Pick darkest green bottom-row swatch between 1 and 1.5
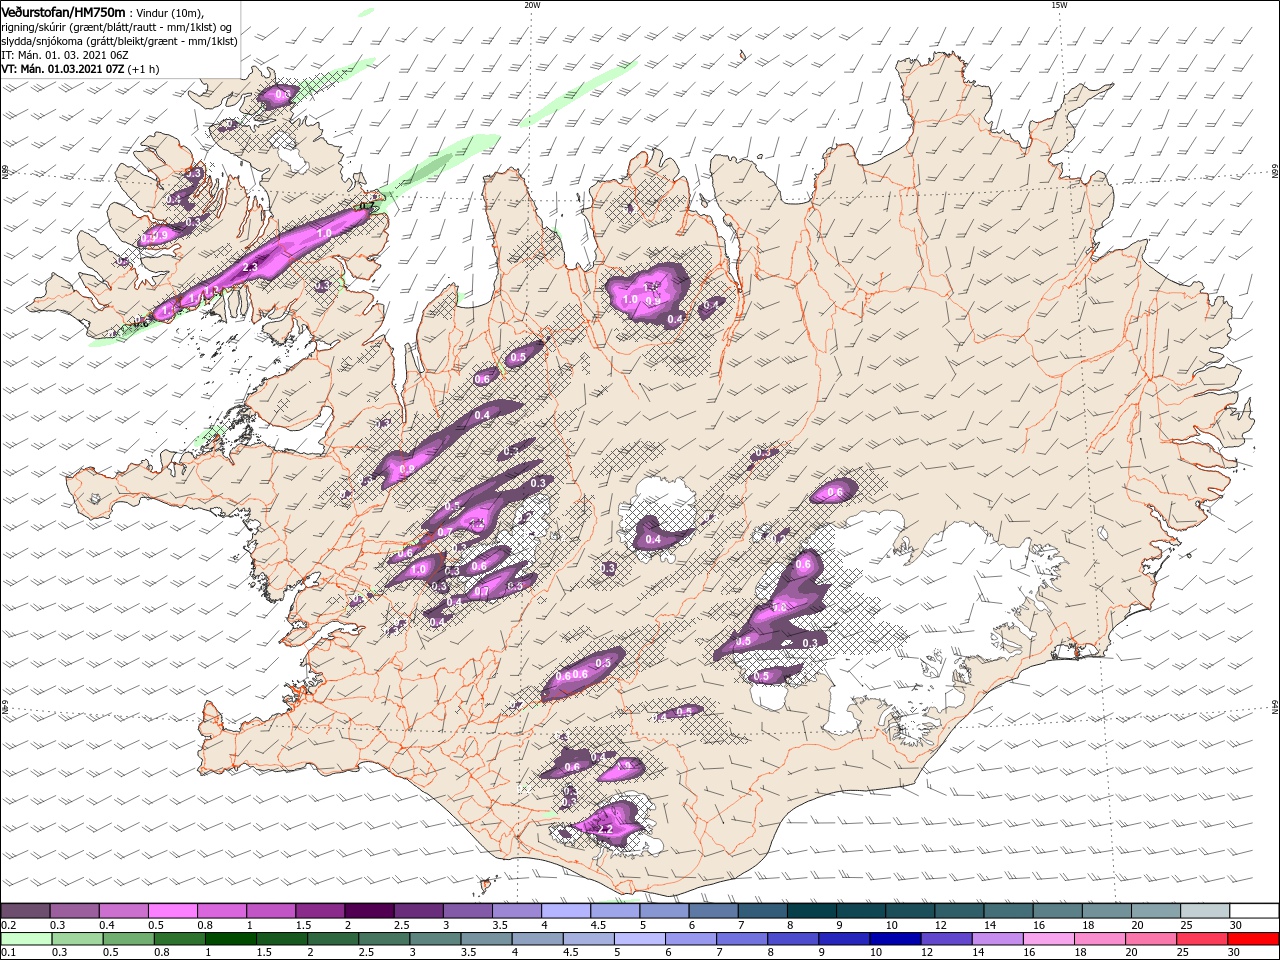Viewport: 1280px width, 960px height. [231, 938]
